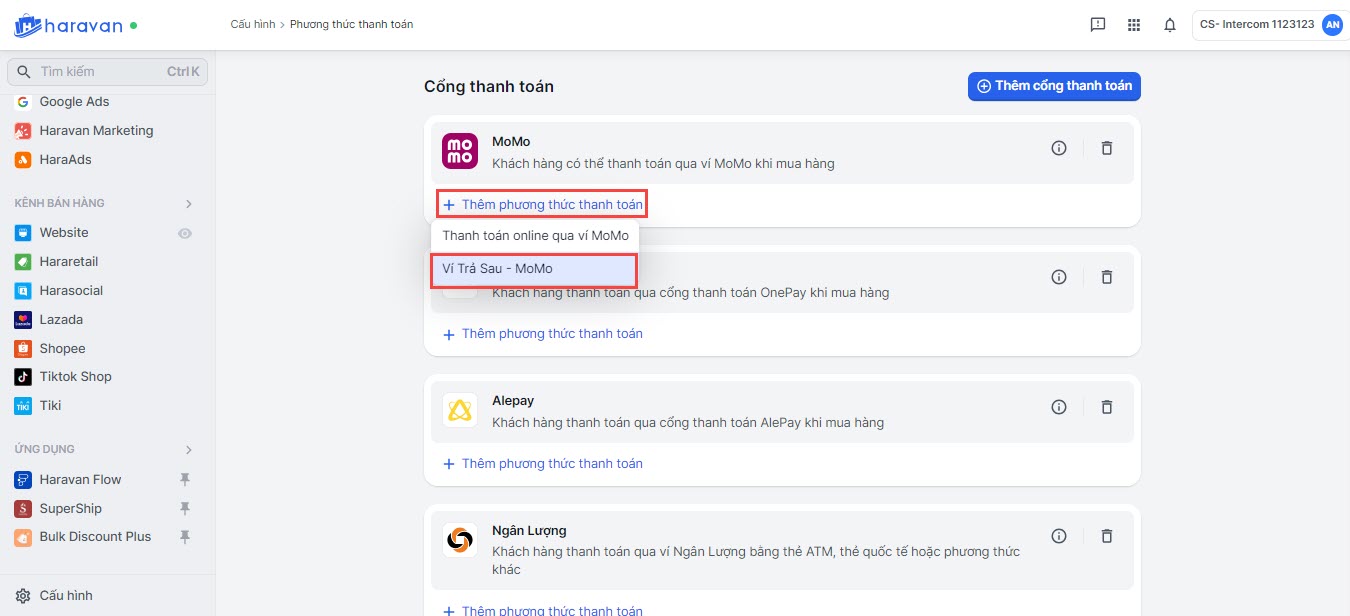Click the Hararetail channel icon

[23, 262]
